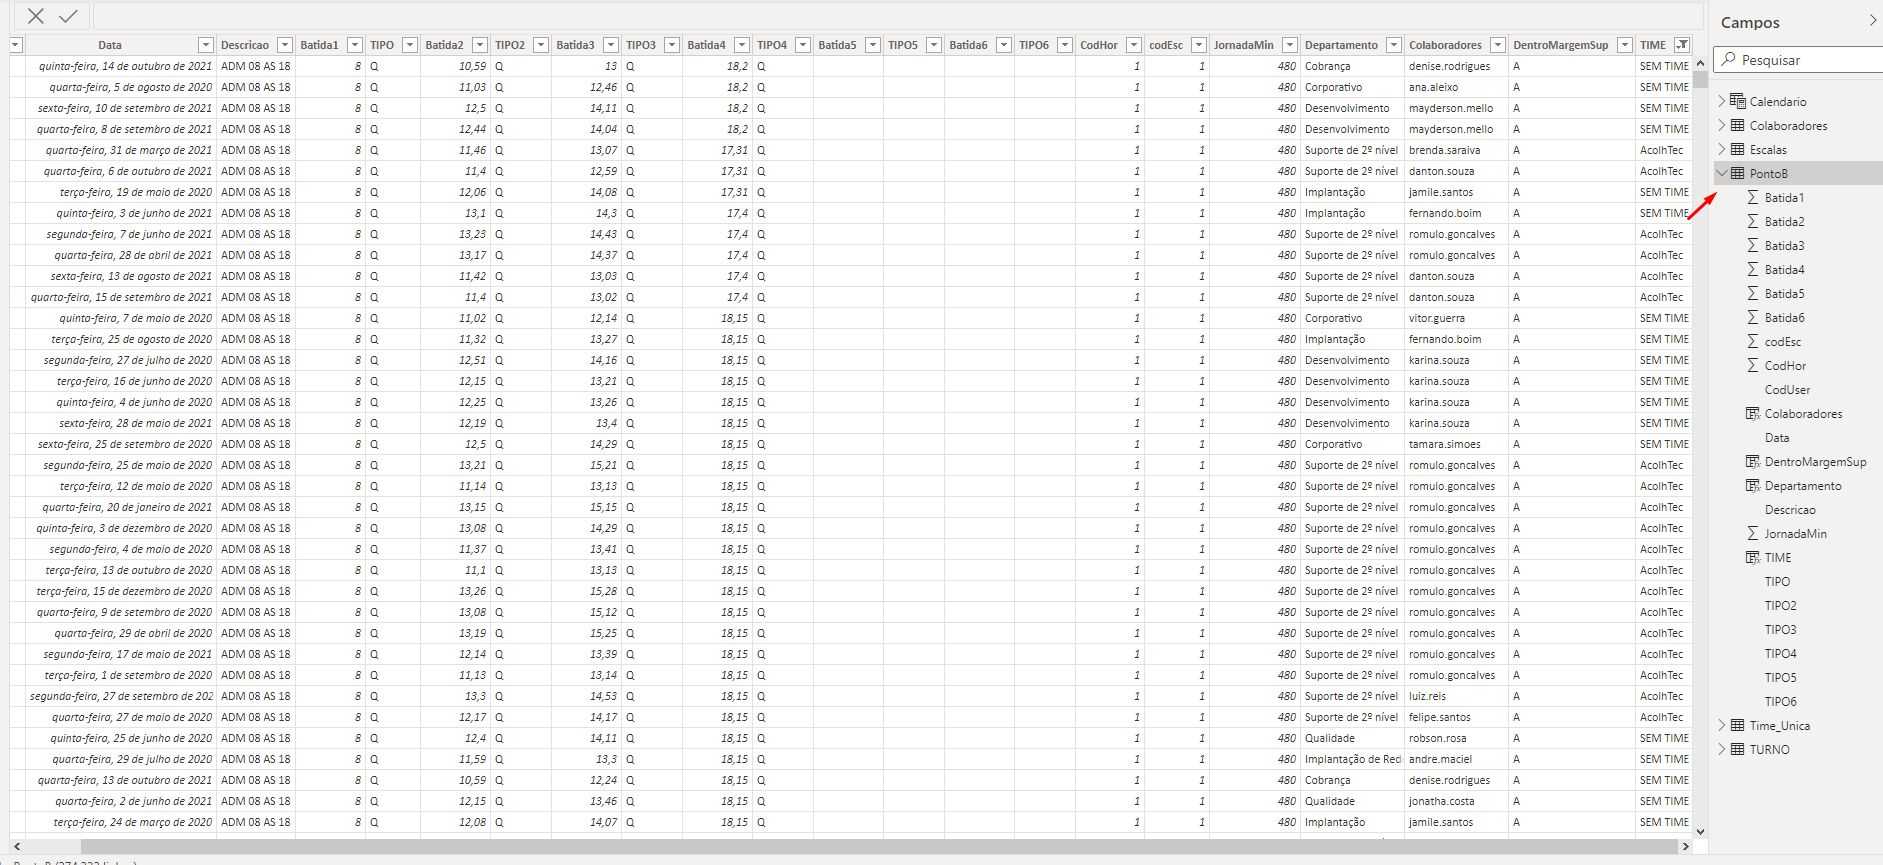Expand the TURNO table fields
Image resolution: width=1883 pixels, height=865 pixels.
pos(1722,749)
